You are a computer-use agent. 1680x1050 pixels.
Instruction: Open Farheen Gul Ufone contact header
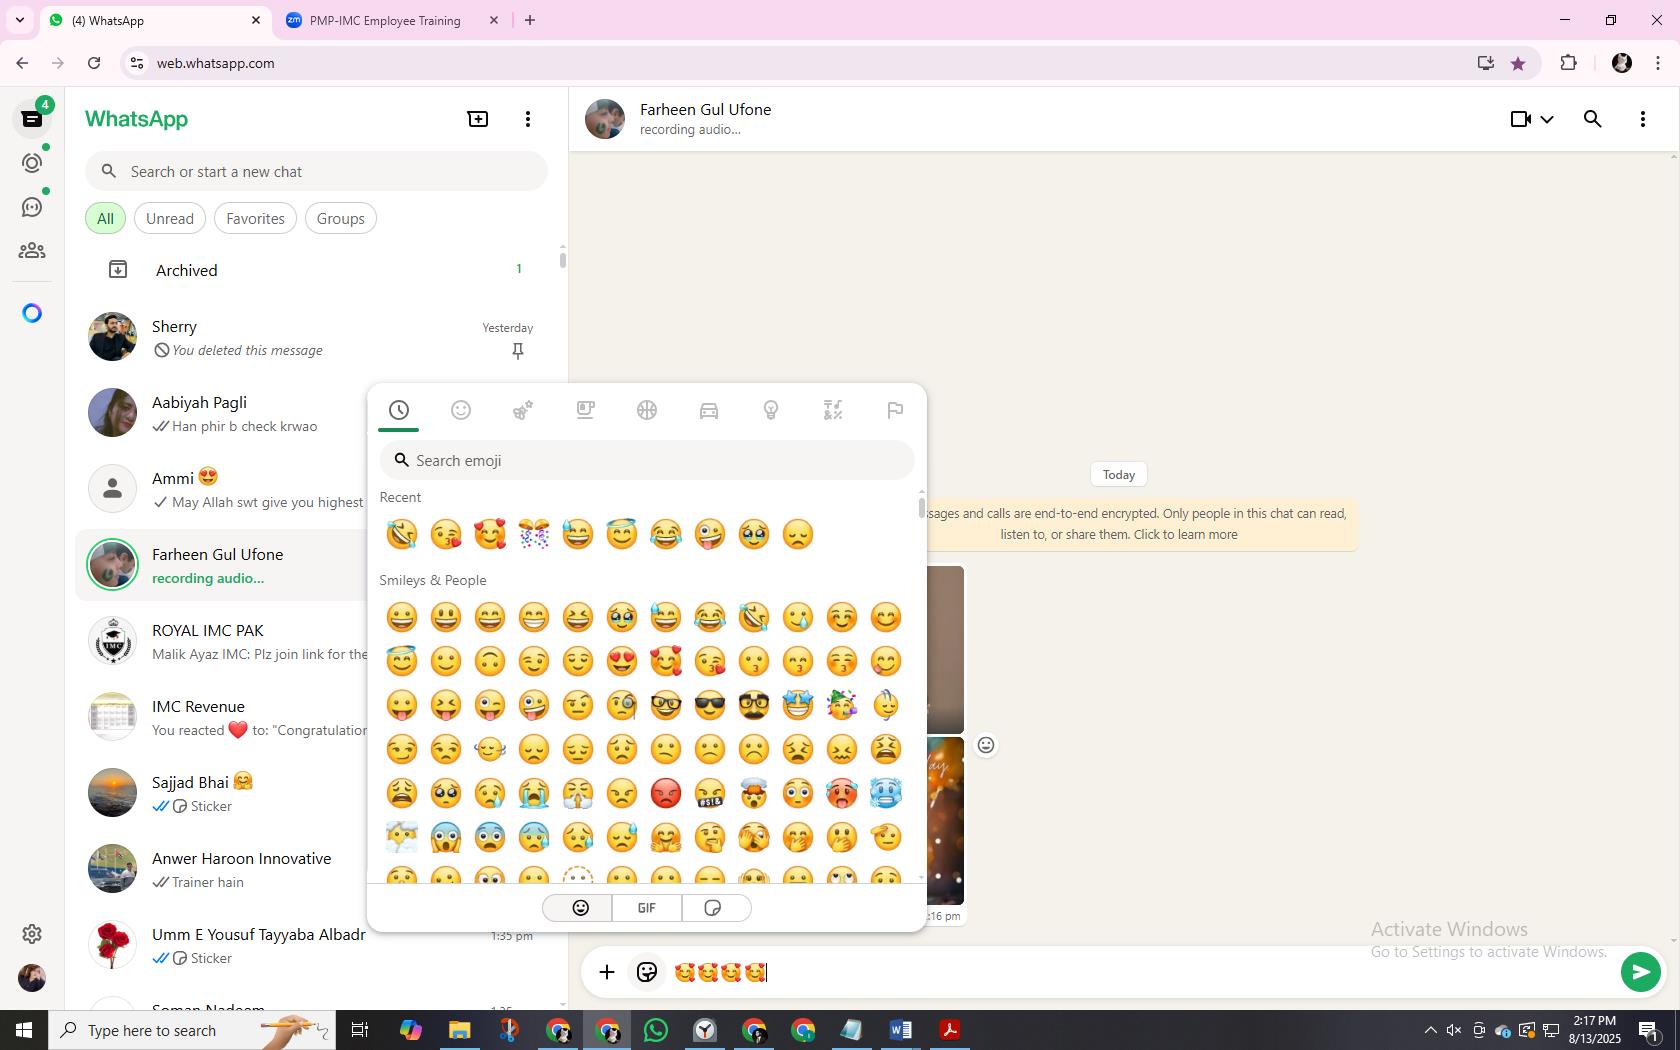click(705, 119)
